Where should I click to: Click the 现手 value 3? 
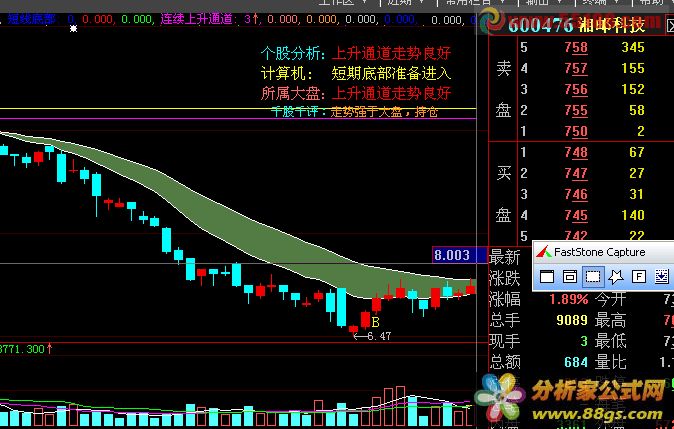click(x=584, y=341)
